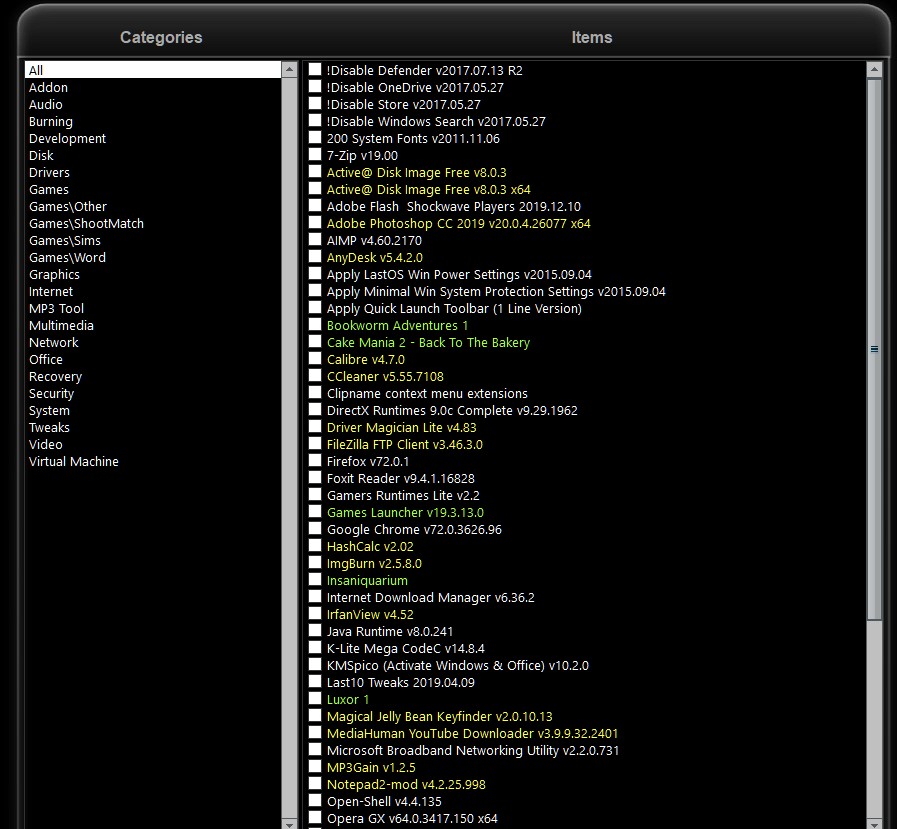Check the Java Runtime v8.0.241 box
The image size is (897, 829).
point(315,631)
